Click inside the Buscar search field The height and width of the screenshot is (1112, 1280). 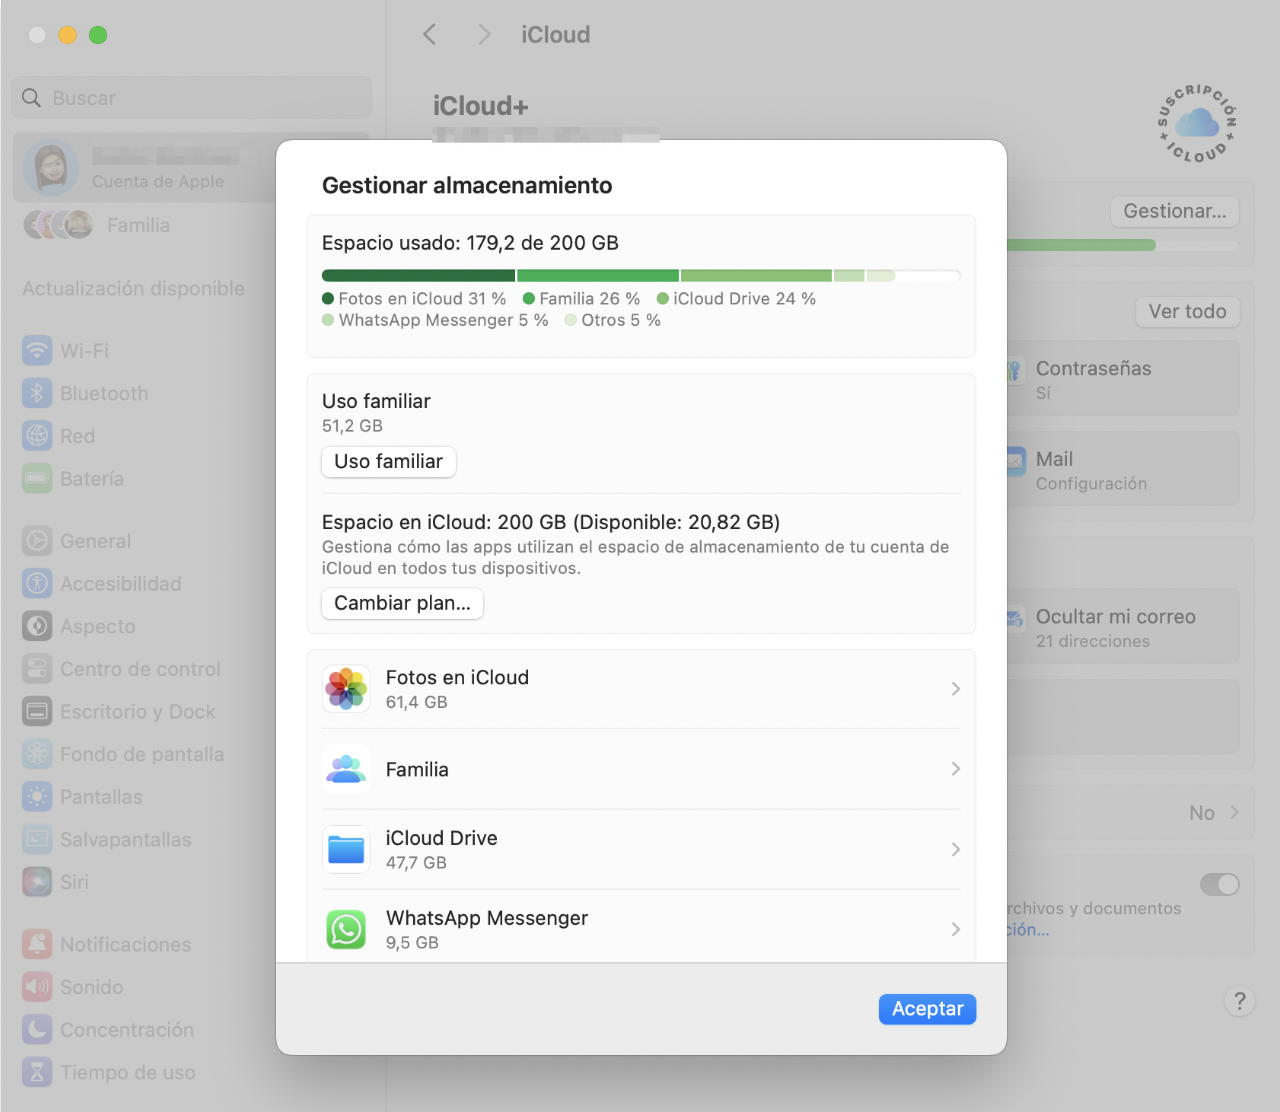point(190,97)
